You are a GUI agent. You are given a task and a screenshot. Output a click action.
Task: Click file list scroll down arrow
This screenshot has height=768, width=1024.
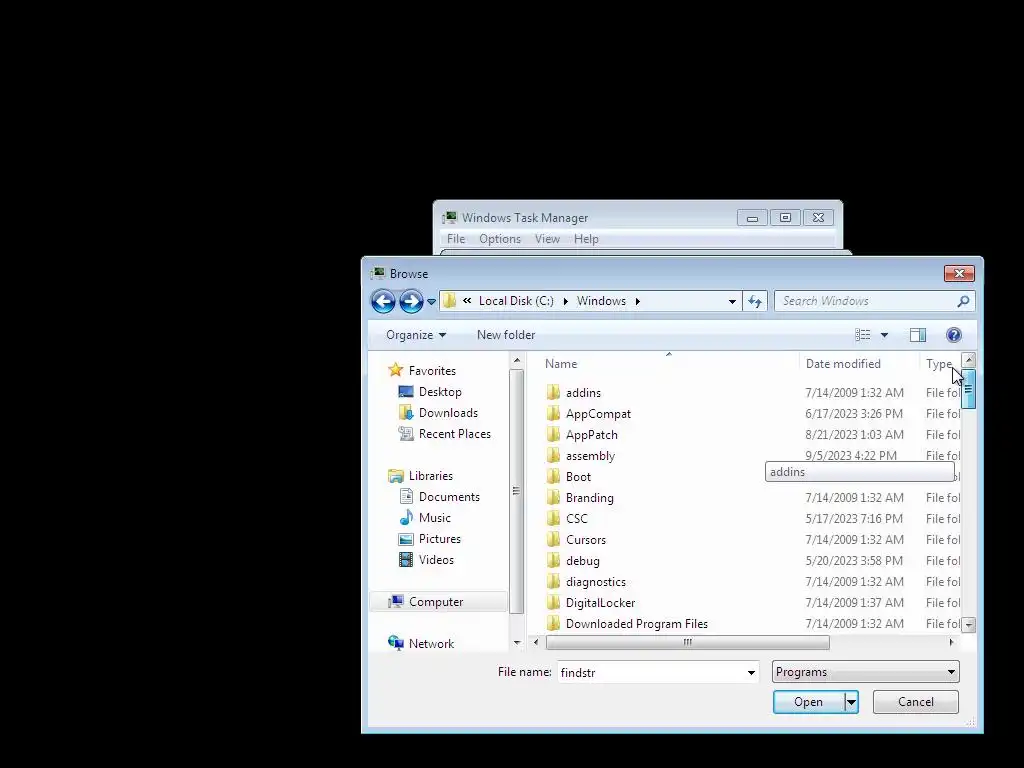tap(968, 625)
